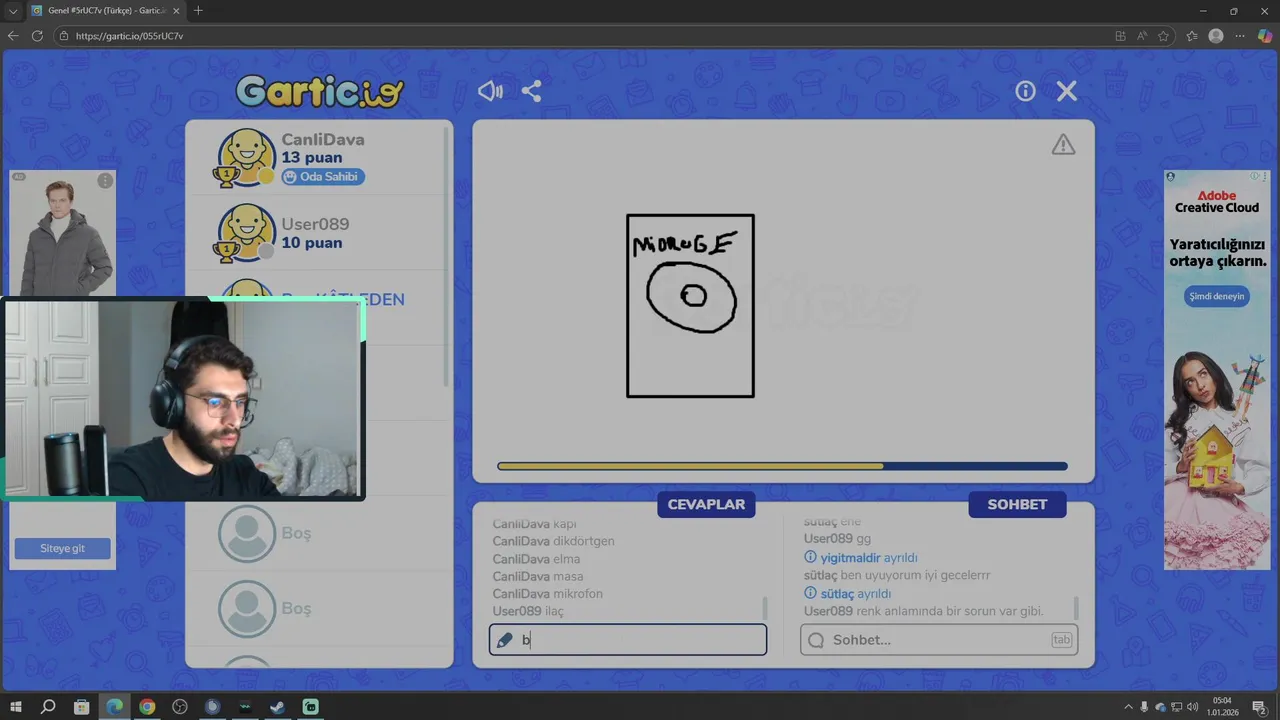Select the CEVAPLAR tab

(x=706, y=504)
